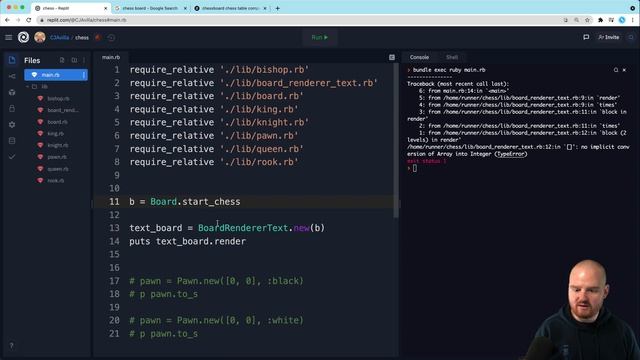Screen dimensions: 640x360
Task: Open the Database sidebar icon
Action: coord(12,141)
